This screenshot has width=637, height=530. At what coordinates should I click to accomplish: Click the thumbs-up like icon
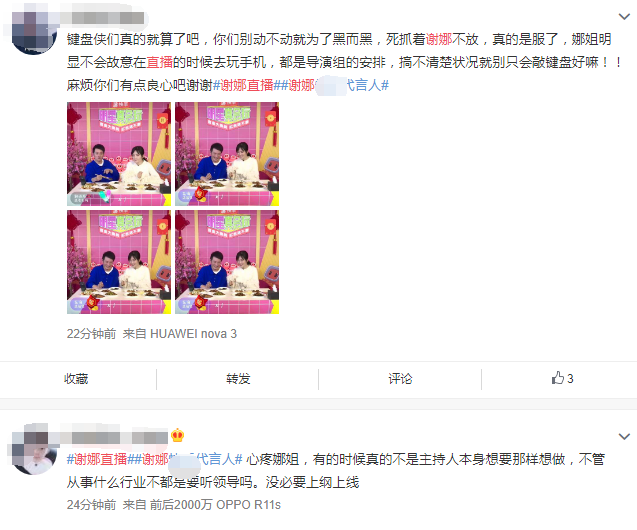(558, 378)
